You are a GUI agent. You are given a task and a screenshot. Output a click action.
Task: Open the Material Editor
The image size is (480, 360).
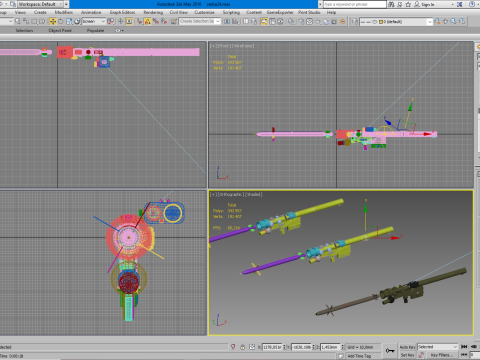[x=291, y=21]
